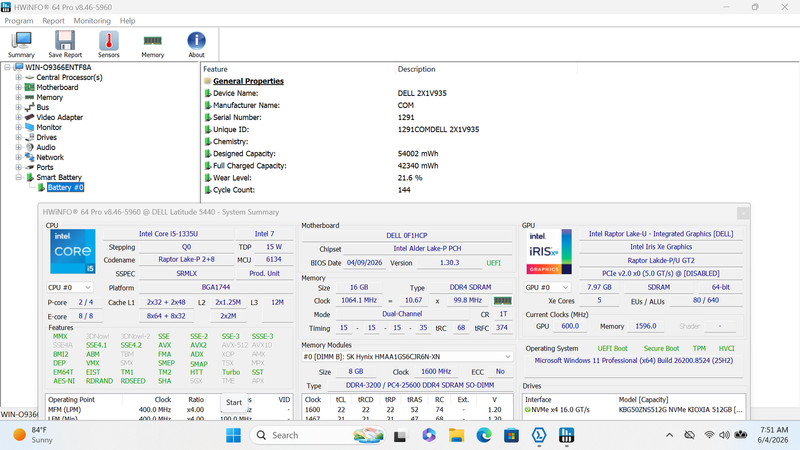
Task: Click the Save Report floppy icon
Action: point(65,44)
